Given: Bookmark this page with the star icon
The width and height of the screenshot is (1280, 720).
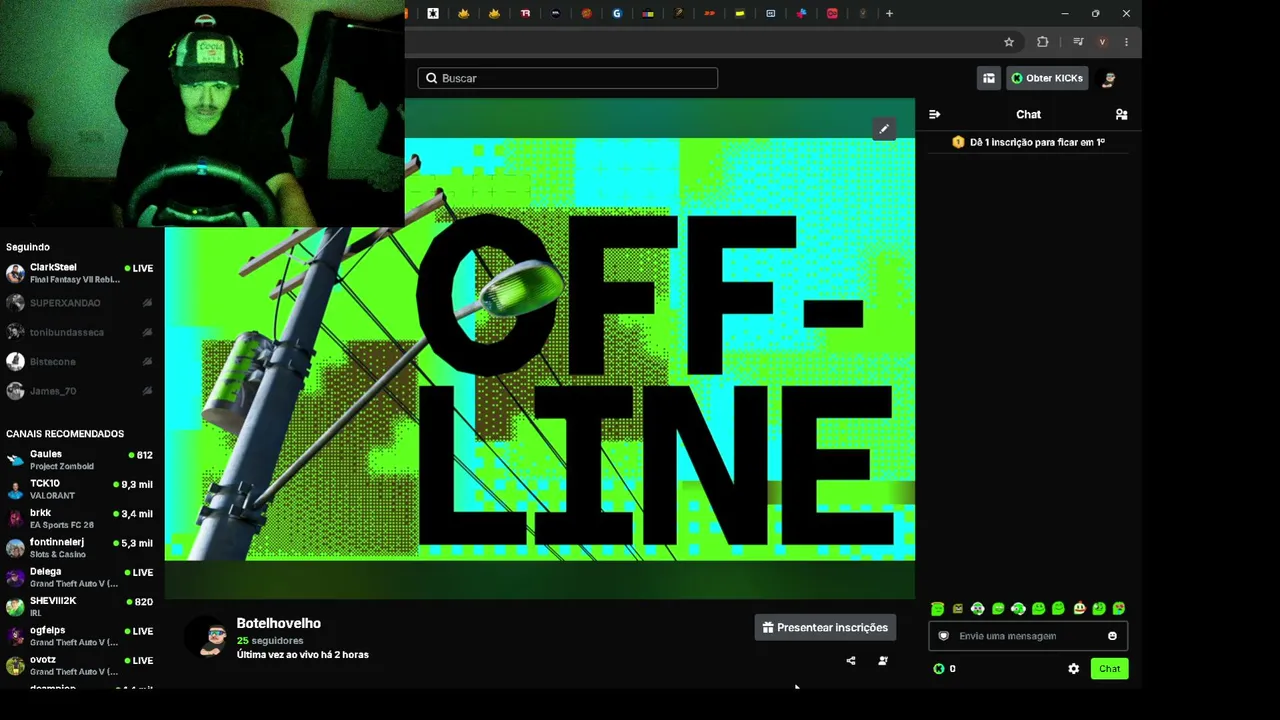Looking at the screenshot, I should tap(1009, 42).
